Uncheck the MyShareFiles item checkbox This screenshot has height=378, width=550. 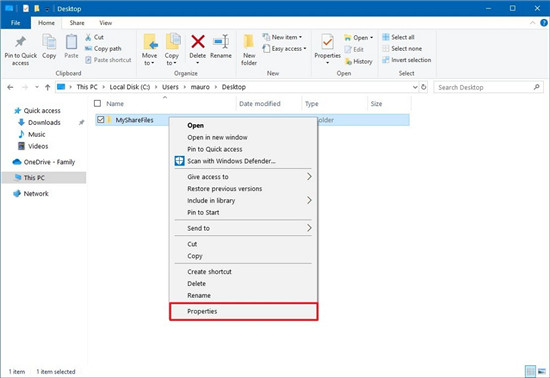tap(101, 120)
